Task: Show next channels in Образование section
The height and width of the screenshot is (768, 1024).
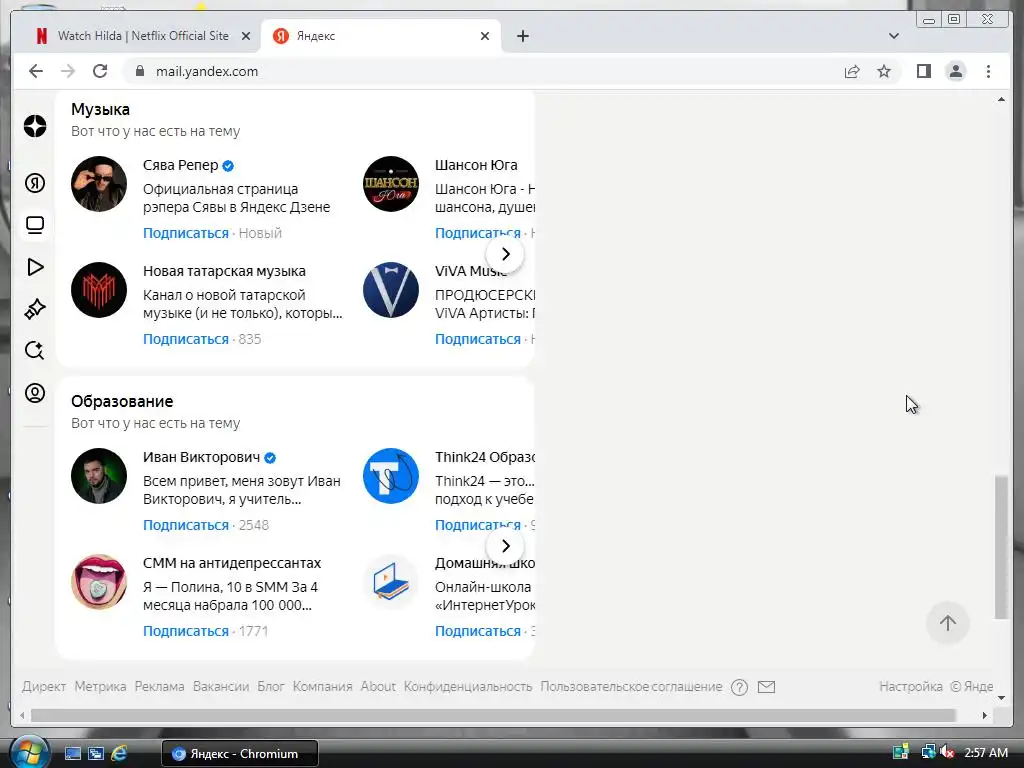Action: coord(505,546)
